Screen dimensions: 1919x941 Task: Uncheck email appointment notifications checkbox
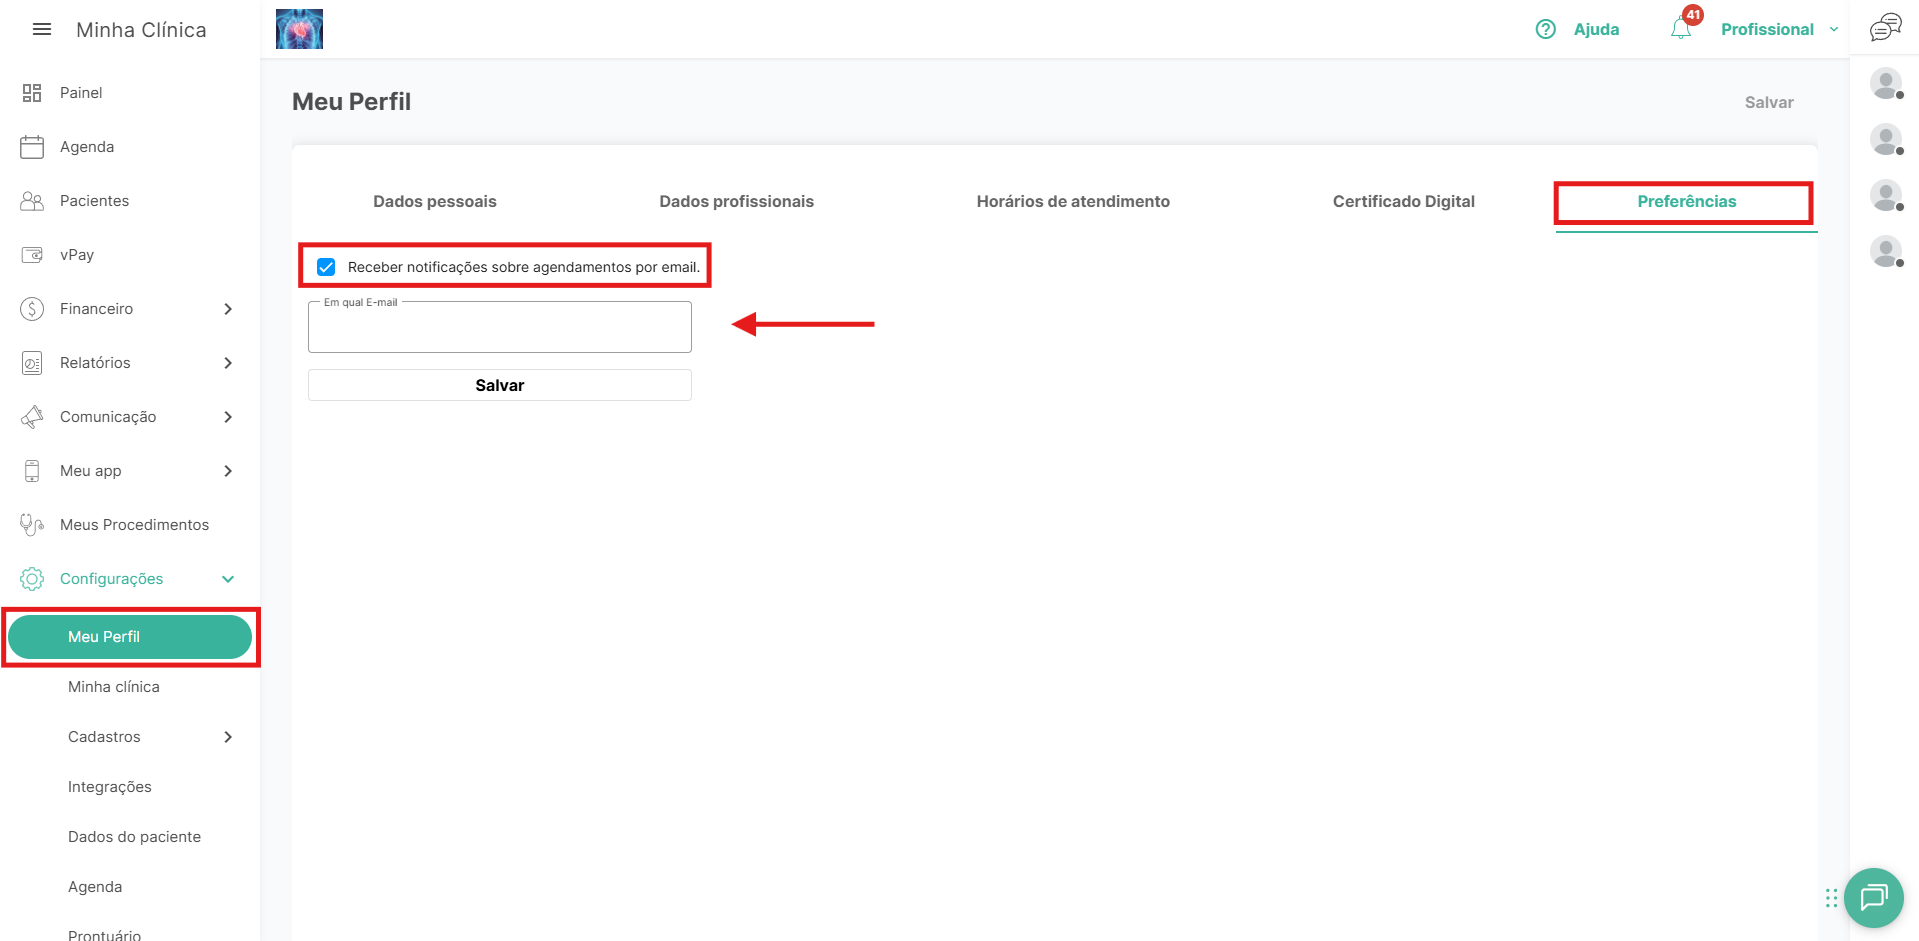click(x=326, y=267)
